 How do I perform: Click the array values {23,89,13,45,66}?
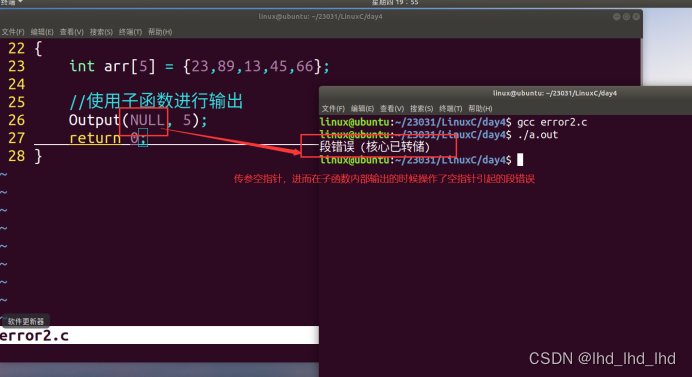tap(252, 66)
